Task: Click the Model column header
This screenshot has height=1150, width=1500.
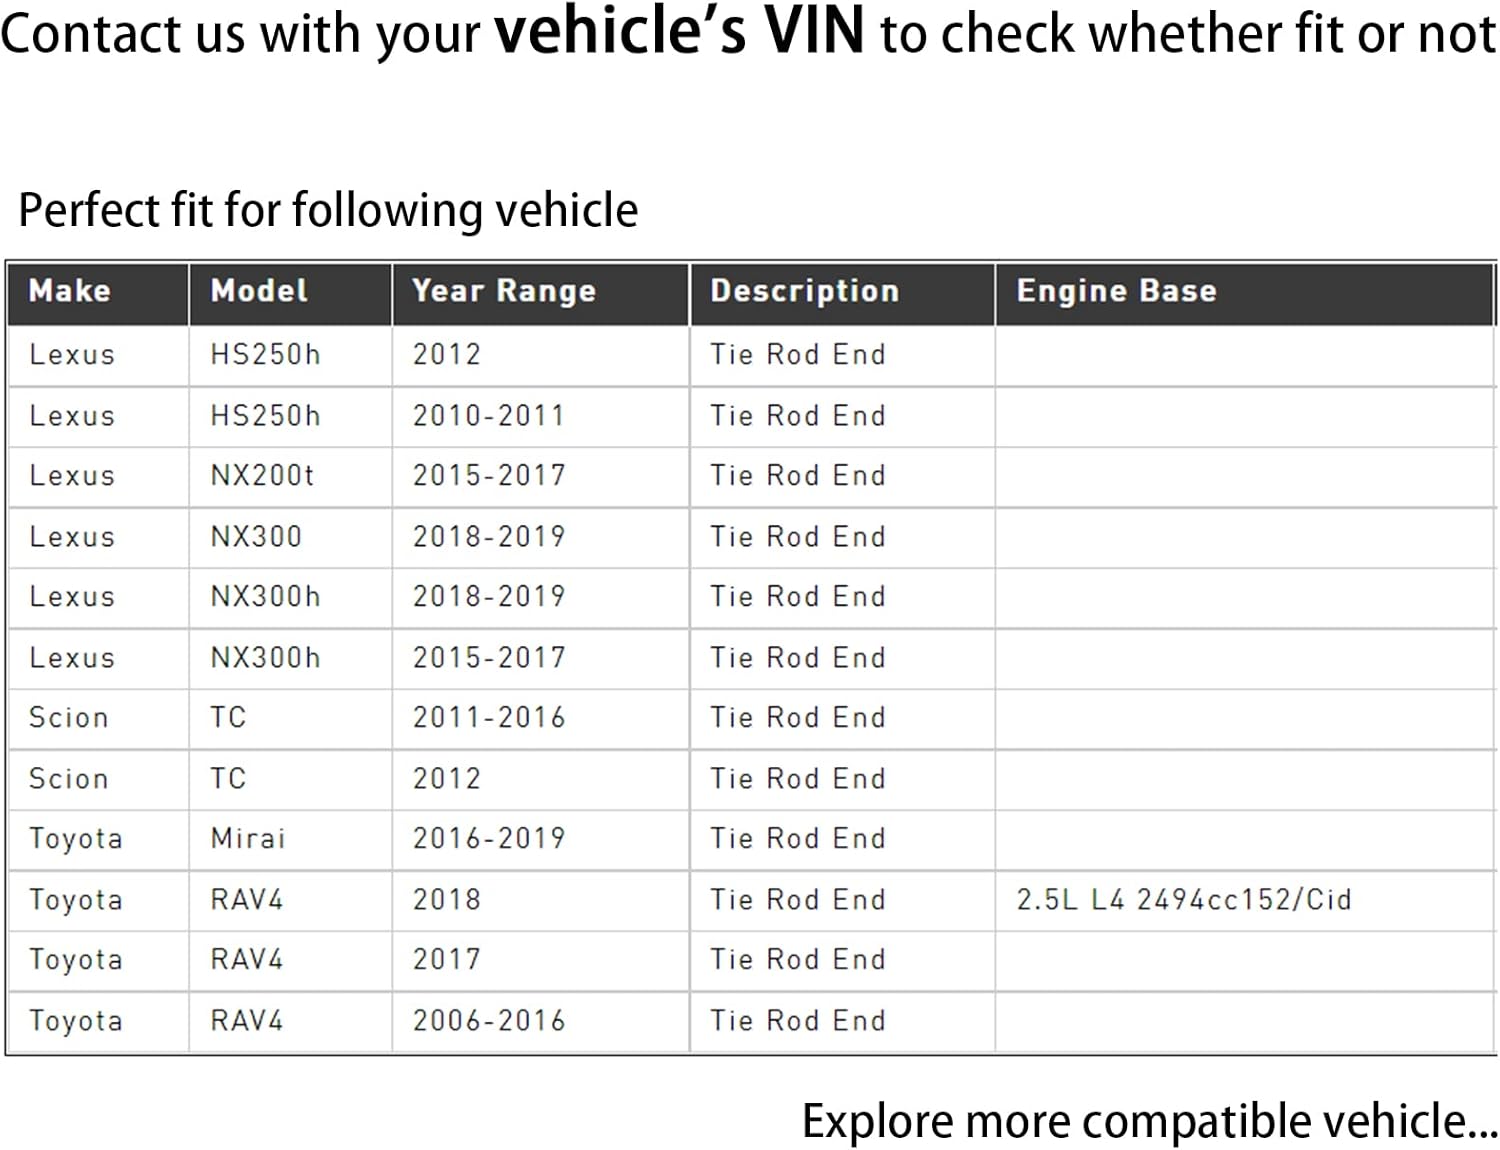Action: (259, 291)
